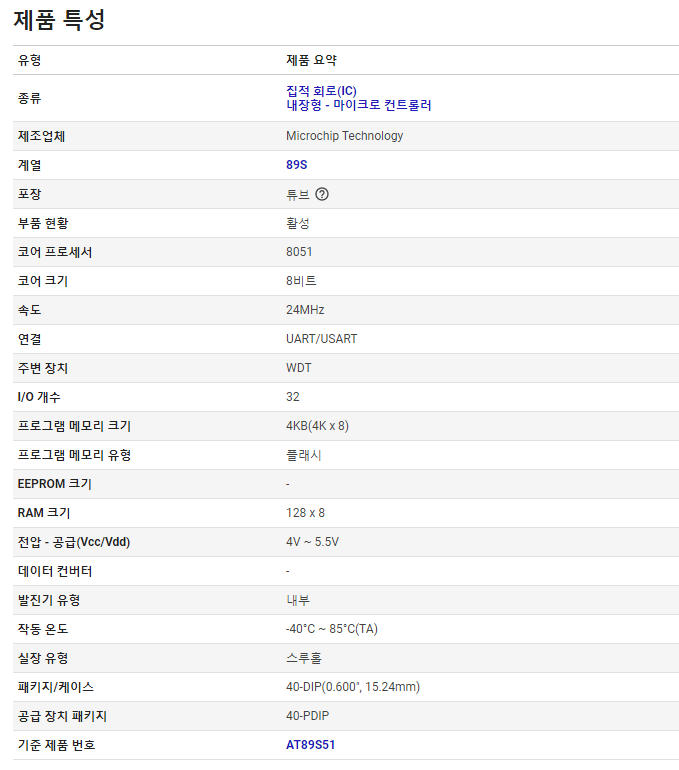Select the 128 x 8 RAM value
Image resolution: width=679 pixels, height=770 pixels.
306,513
